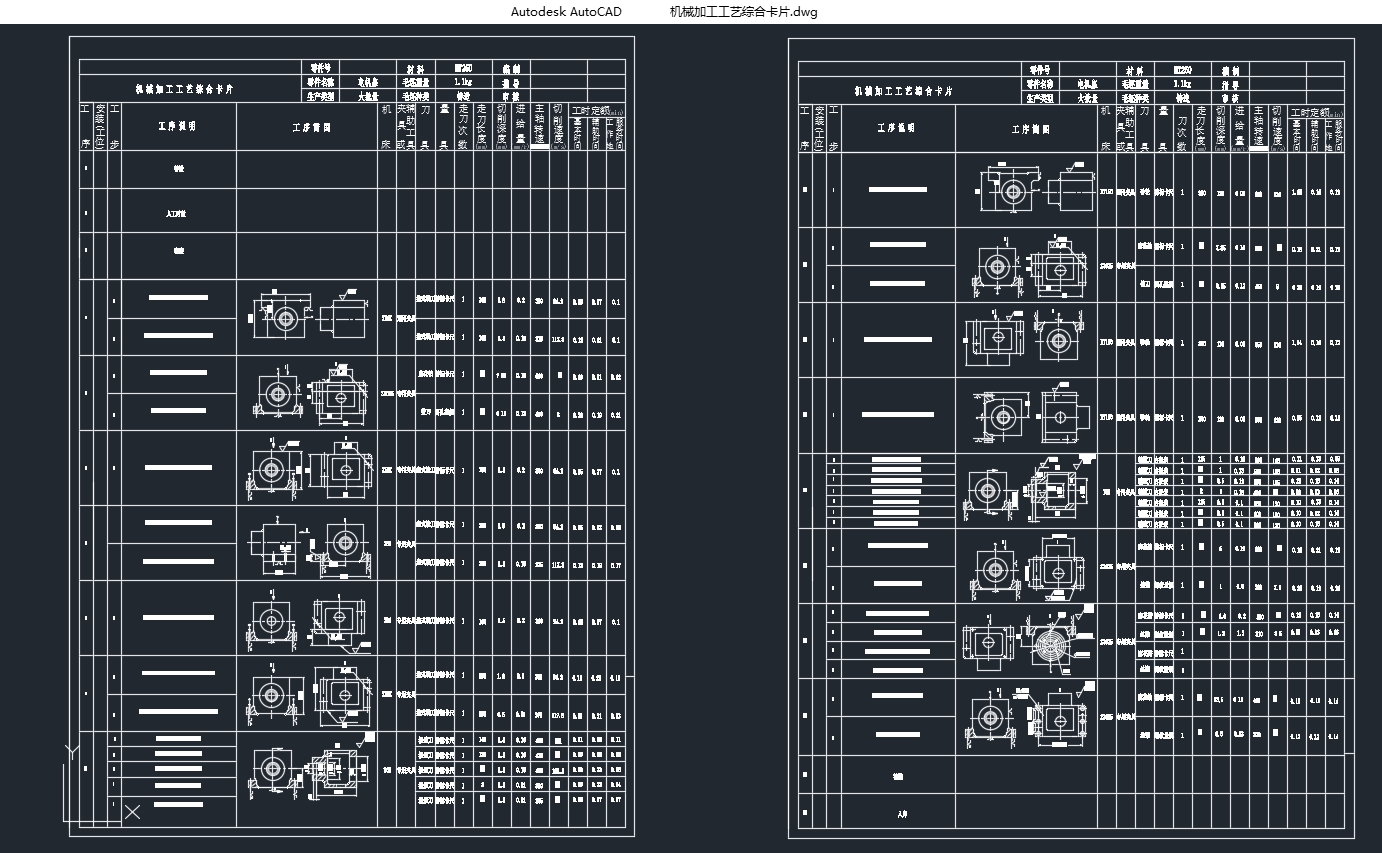Click the 工序简图 column header on right sheet
This screenshot has height=853, width=1382.
1027,128
